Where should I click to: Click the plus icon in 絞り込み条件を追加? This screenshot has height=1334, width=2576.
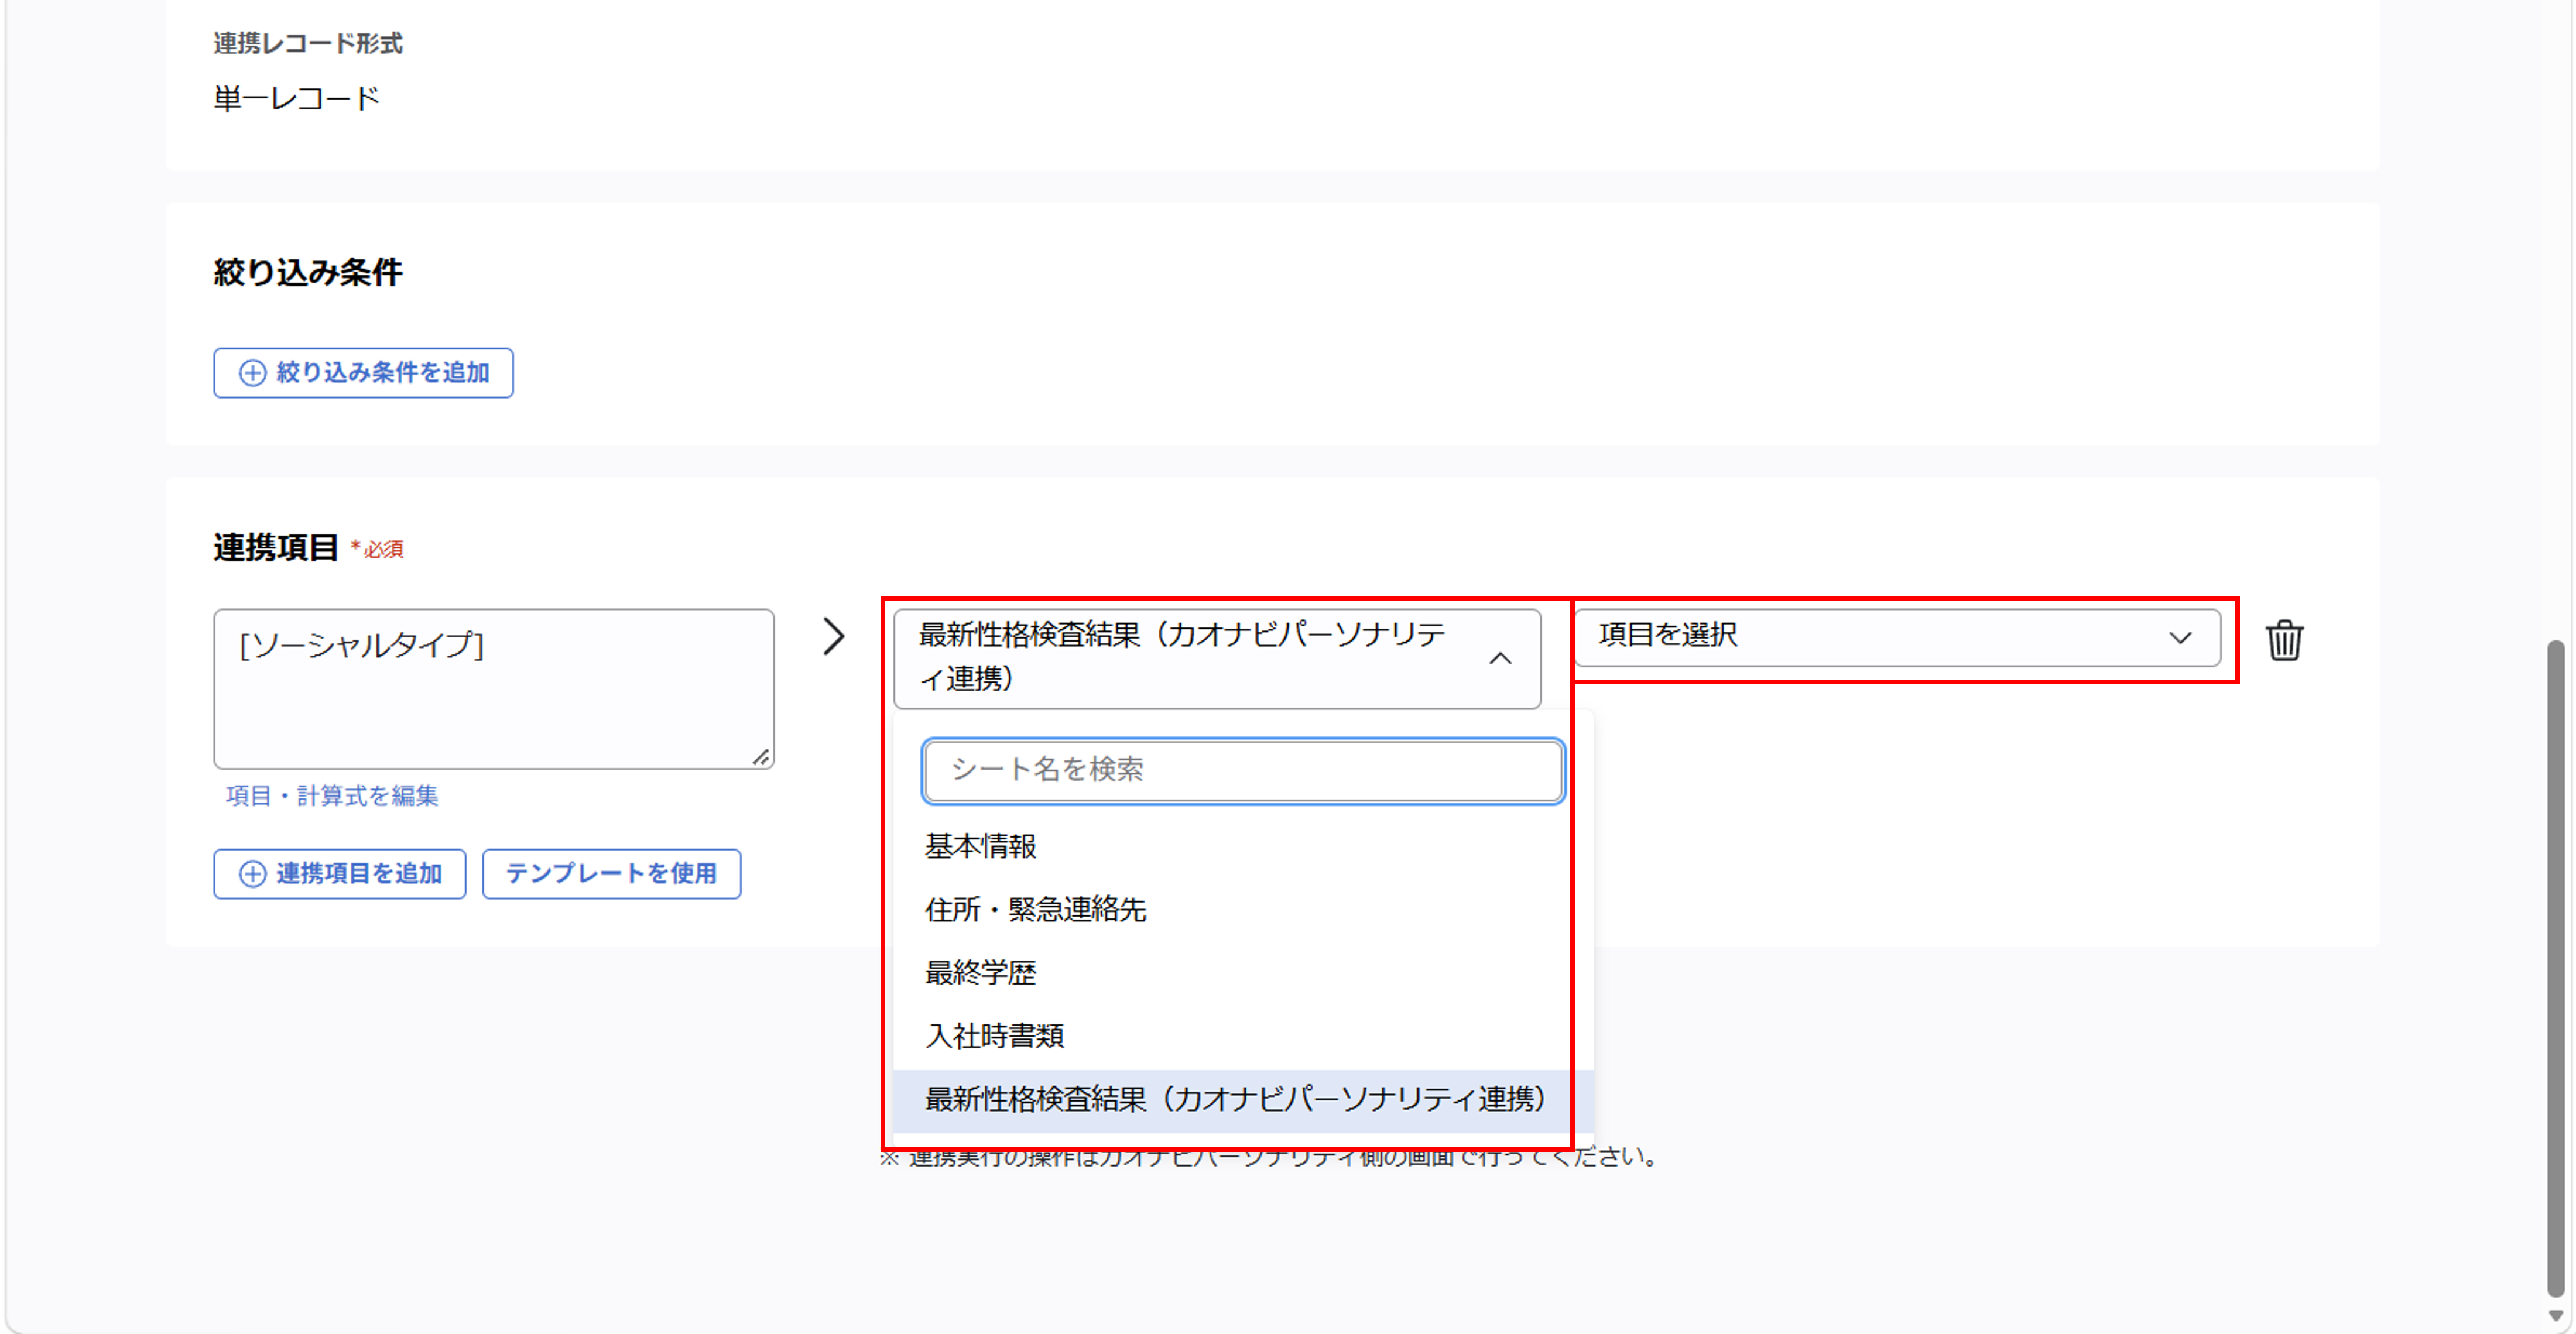coord(252,373)
